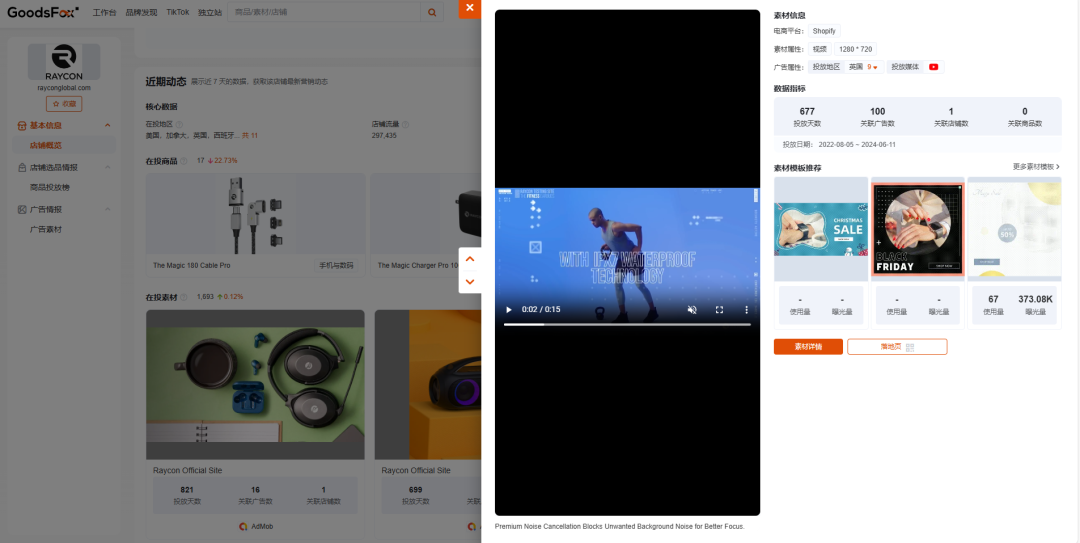
Task: Close the material detail panel
Action: tap(470, 8)
